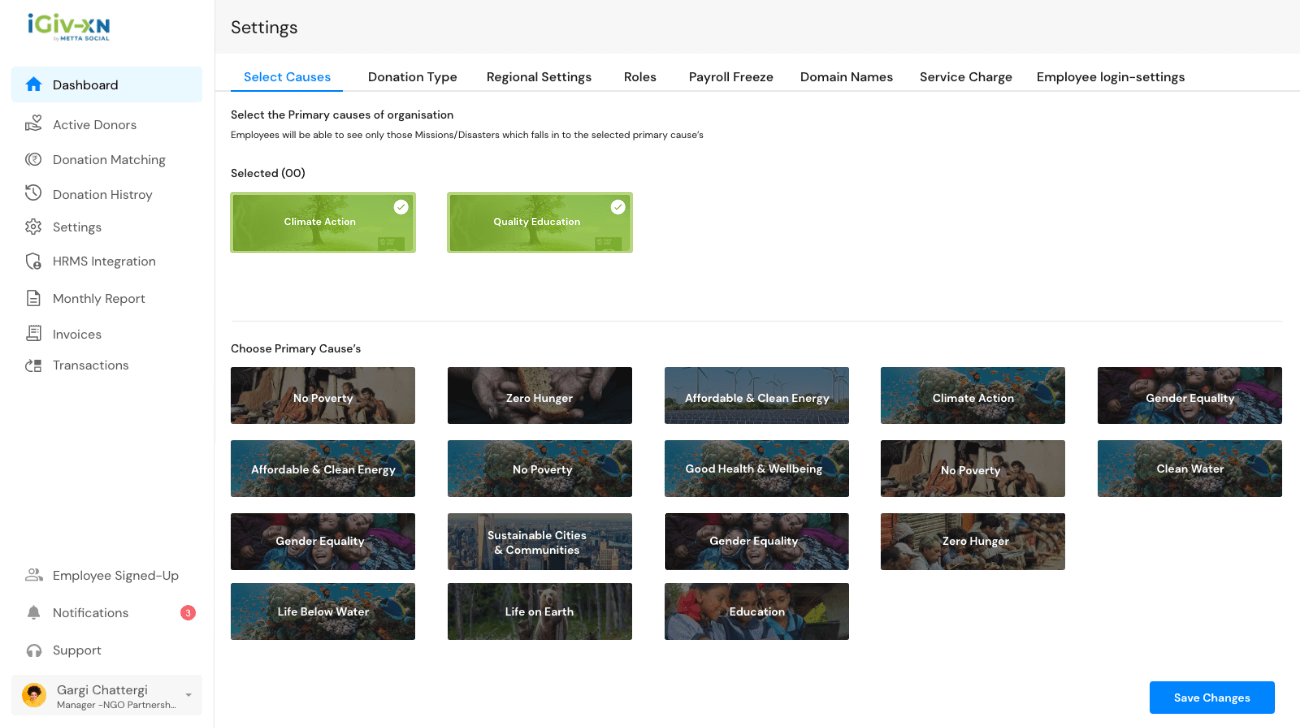Choose the Life on Earth cause tile
The height and width of the screenshot is (728, 1300).
click(539, 612)
